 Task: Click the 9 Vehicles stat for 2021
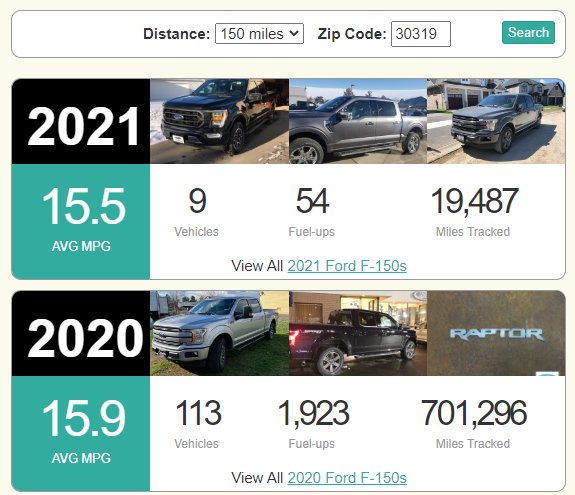pos(197,212)
